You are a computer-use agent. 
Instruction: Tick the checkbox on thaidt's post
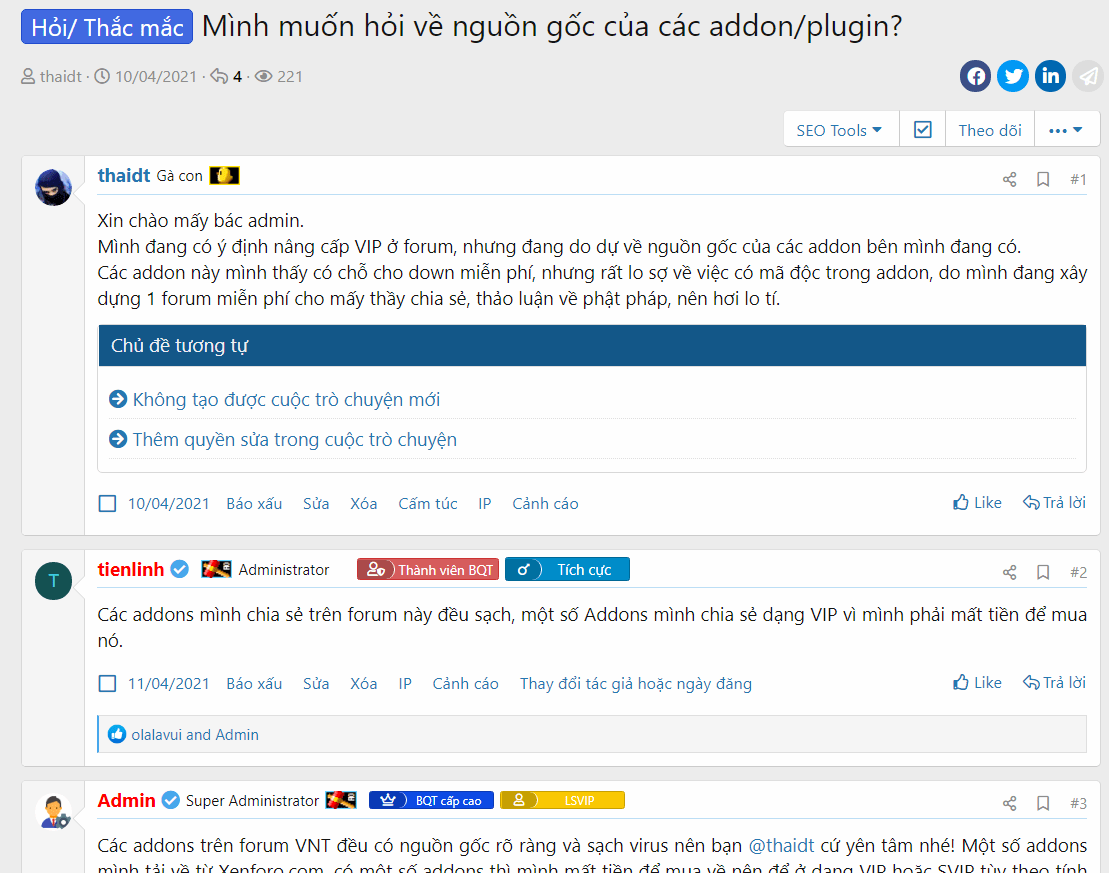point(108,504)
